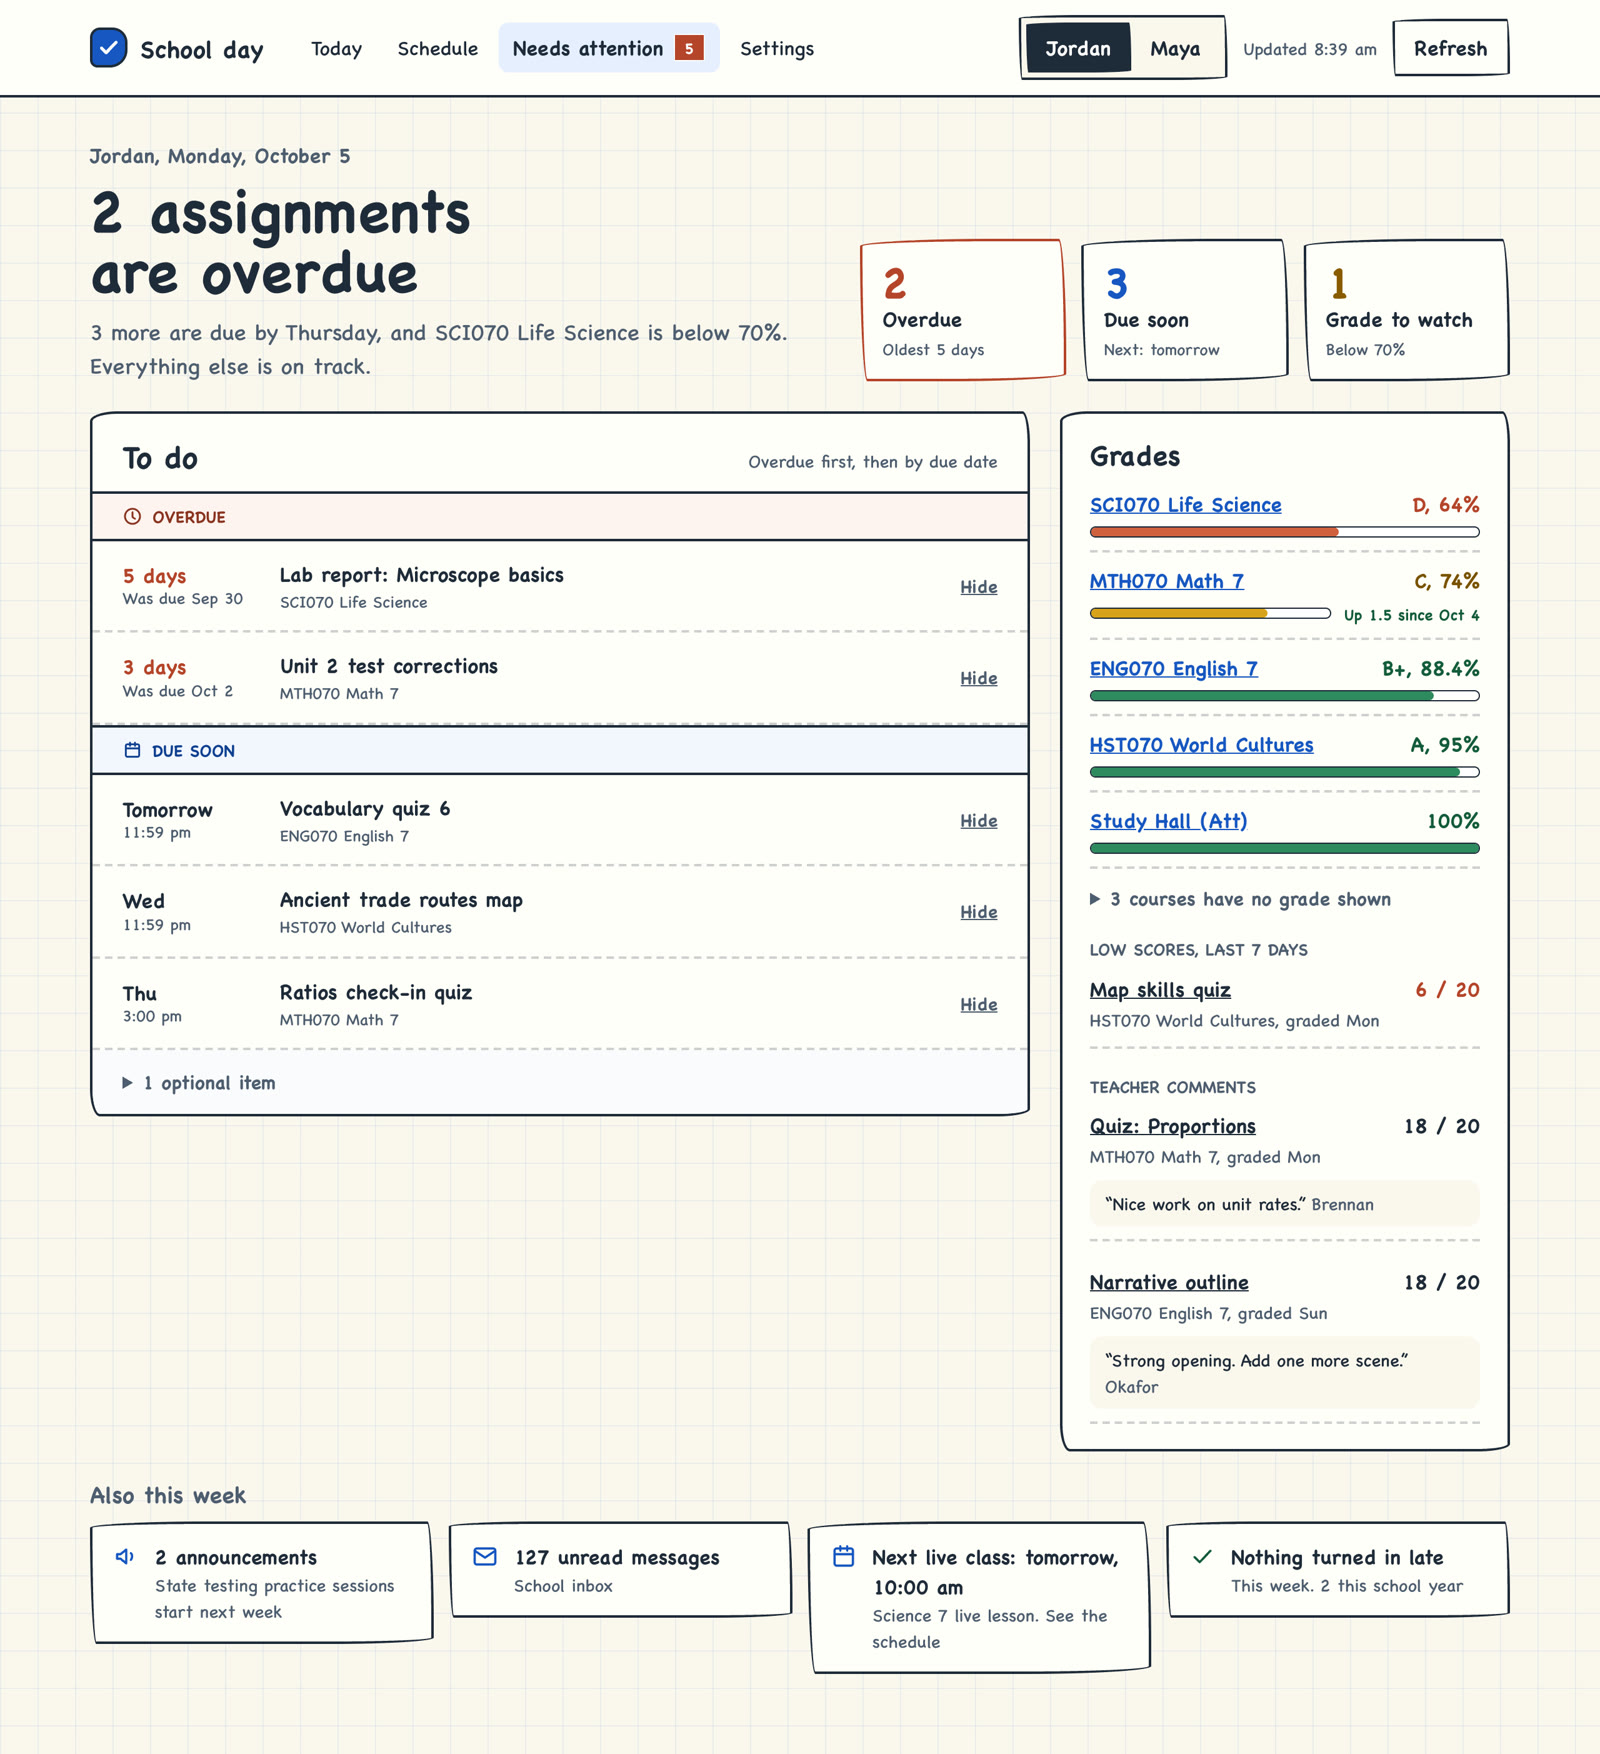The width and height of the screenshot is (1600, 1754).
Task: Hide the Unit 2 test corrections item
Action: tap(979, 678)
